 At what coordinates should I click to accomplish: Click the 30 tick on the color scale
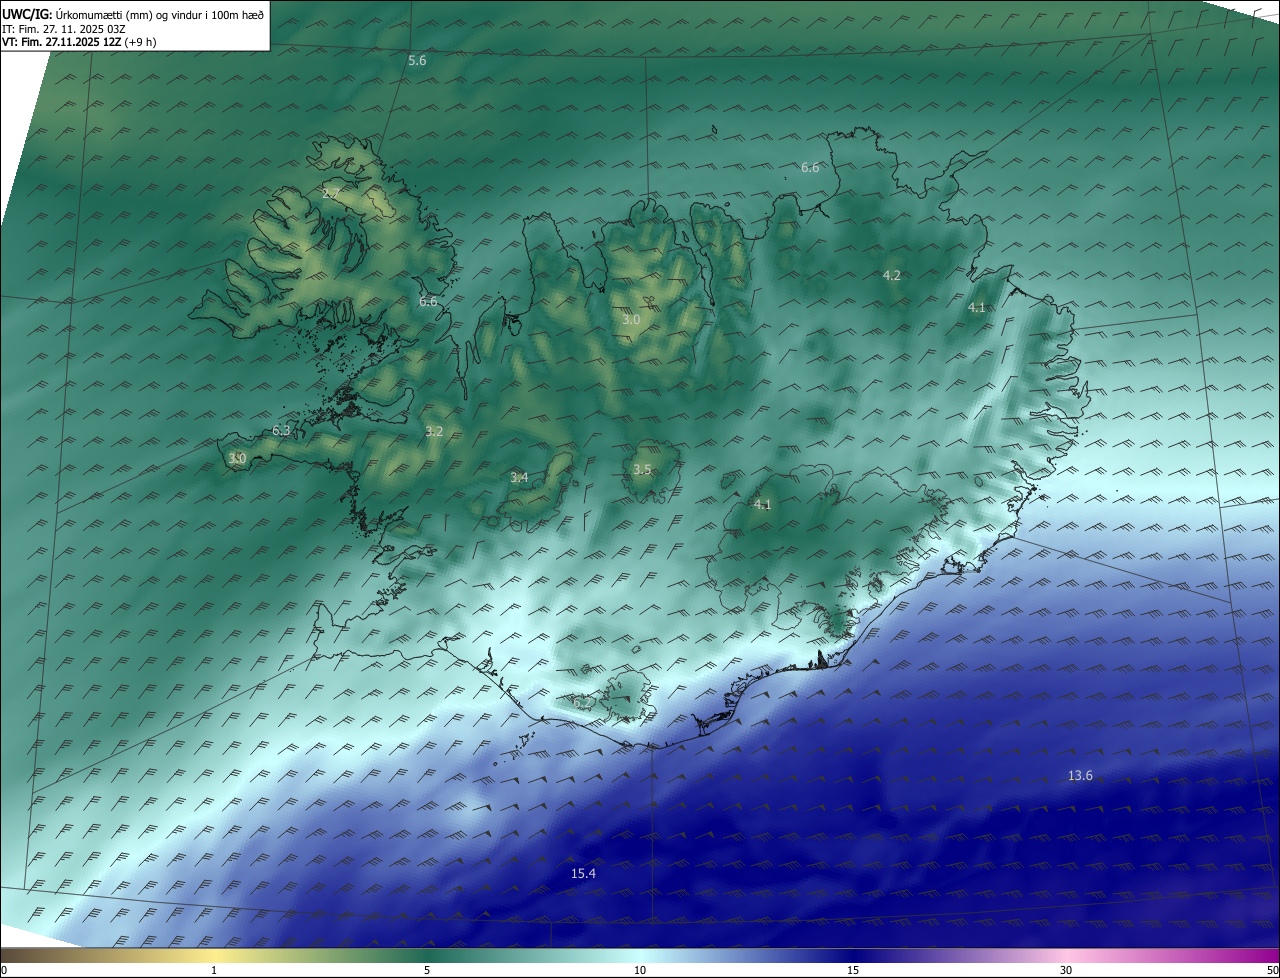(x=1066, y=970)
